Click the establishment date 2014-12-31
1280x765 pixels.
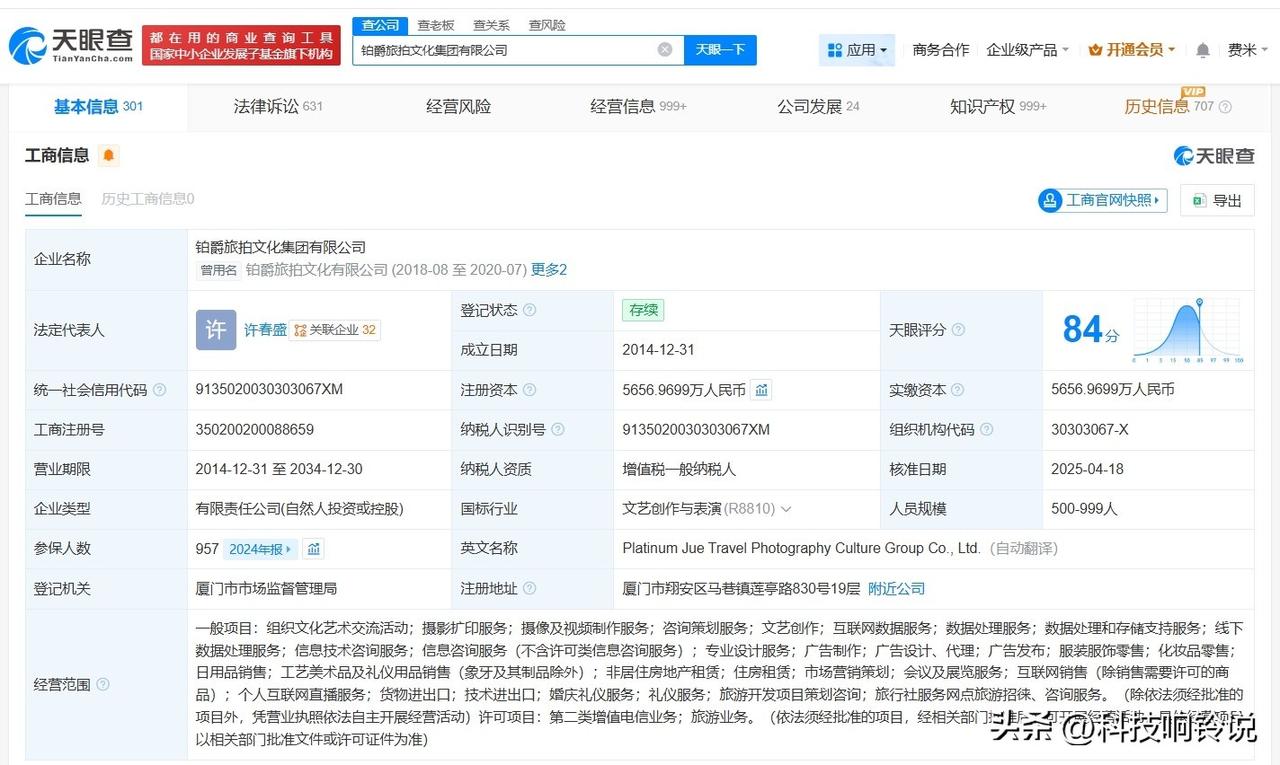658,350
